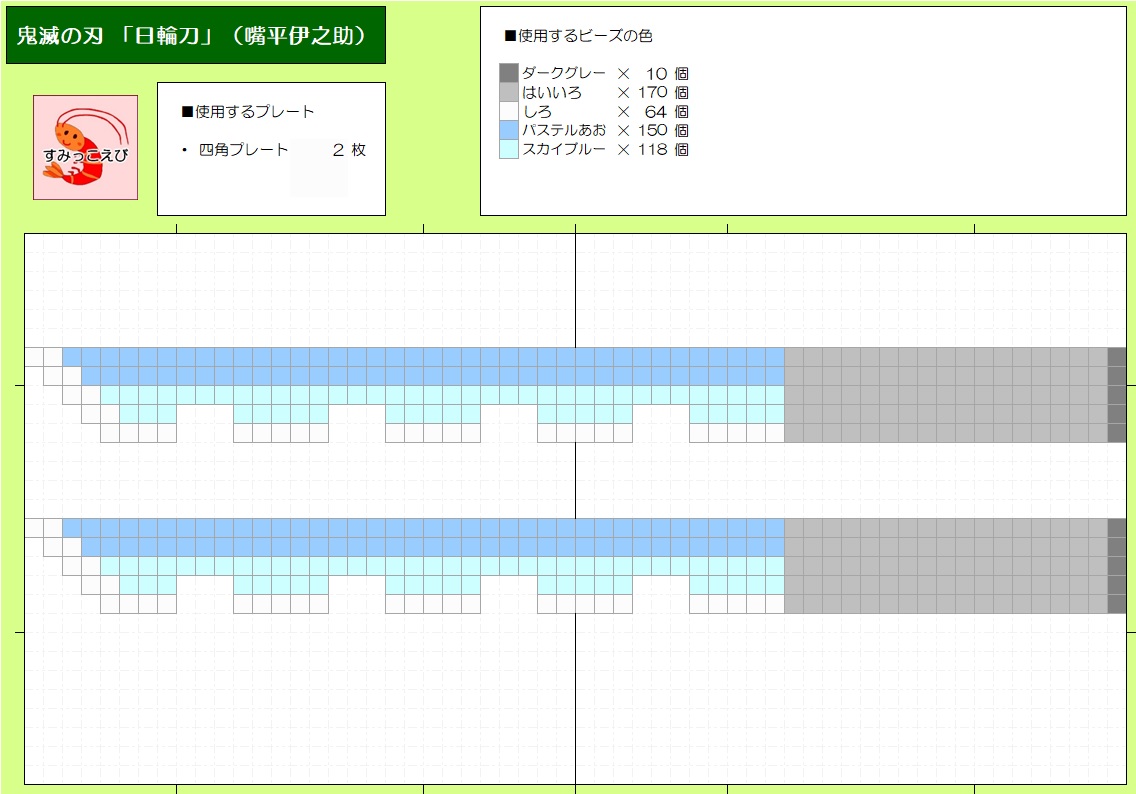Click the スカイブルー label text
Viewport: 1136px width, 794px height.
click(x=564, y=149)
